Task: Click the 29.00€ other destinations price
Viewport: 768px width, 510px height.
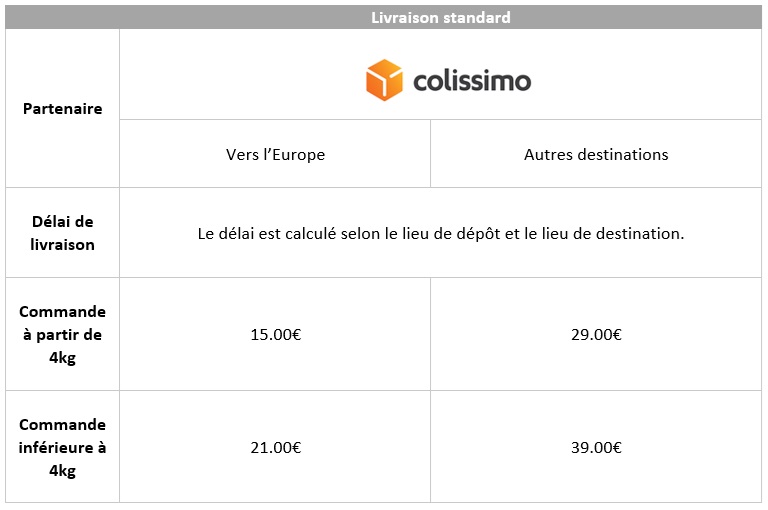Action: (596, 335)
